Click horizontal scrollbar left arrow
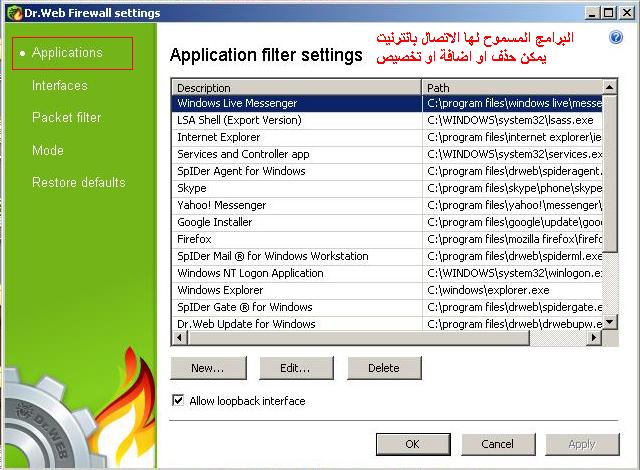 coord(179,338)
